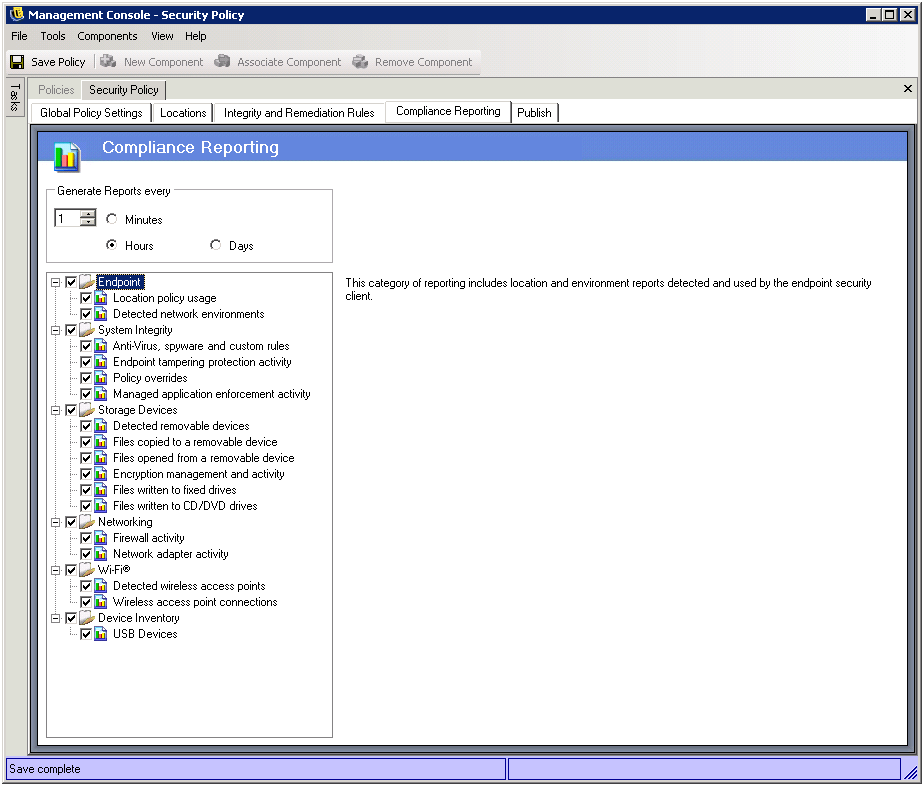Select the Days radio button
The height and width of the screenshot is (785, 923).
pos(215,245)
